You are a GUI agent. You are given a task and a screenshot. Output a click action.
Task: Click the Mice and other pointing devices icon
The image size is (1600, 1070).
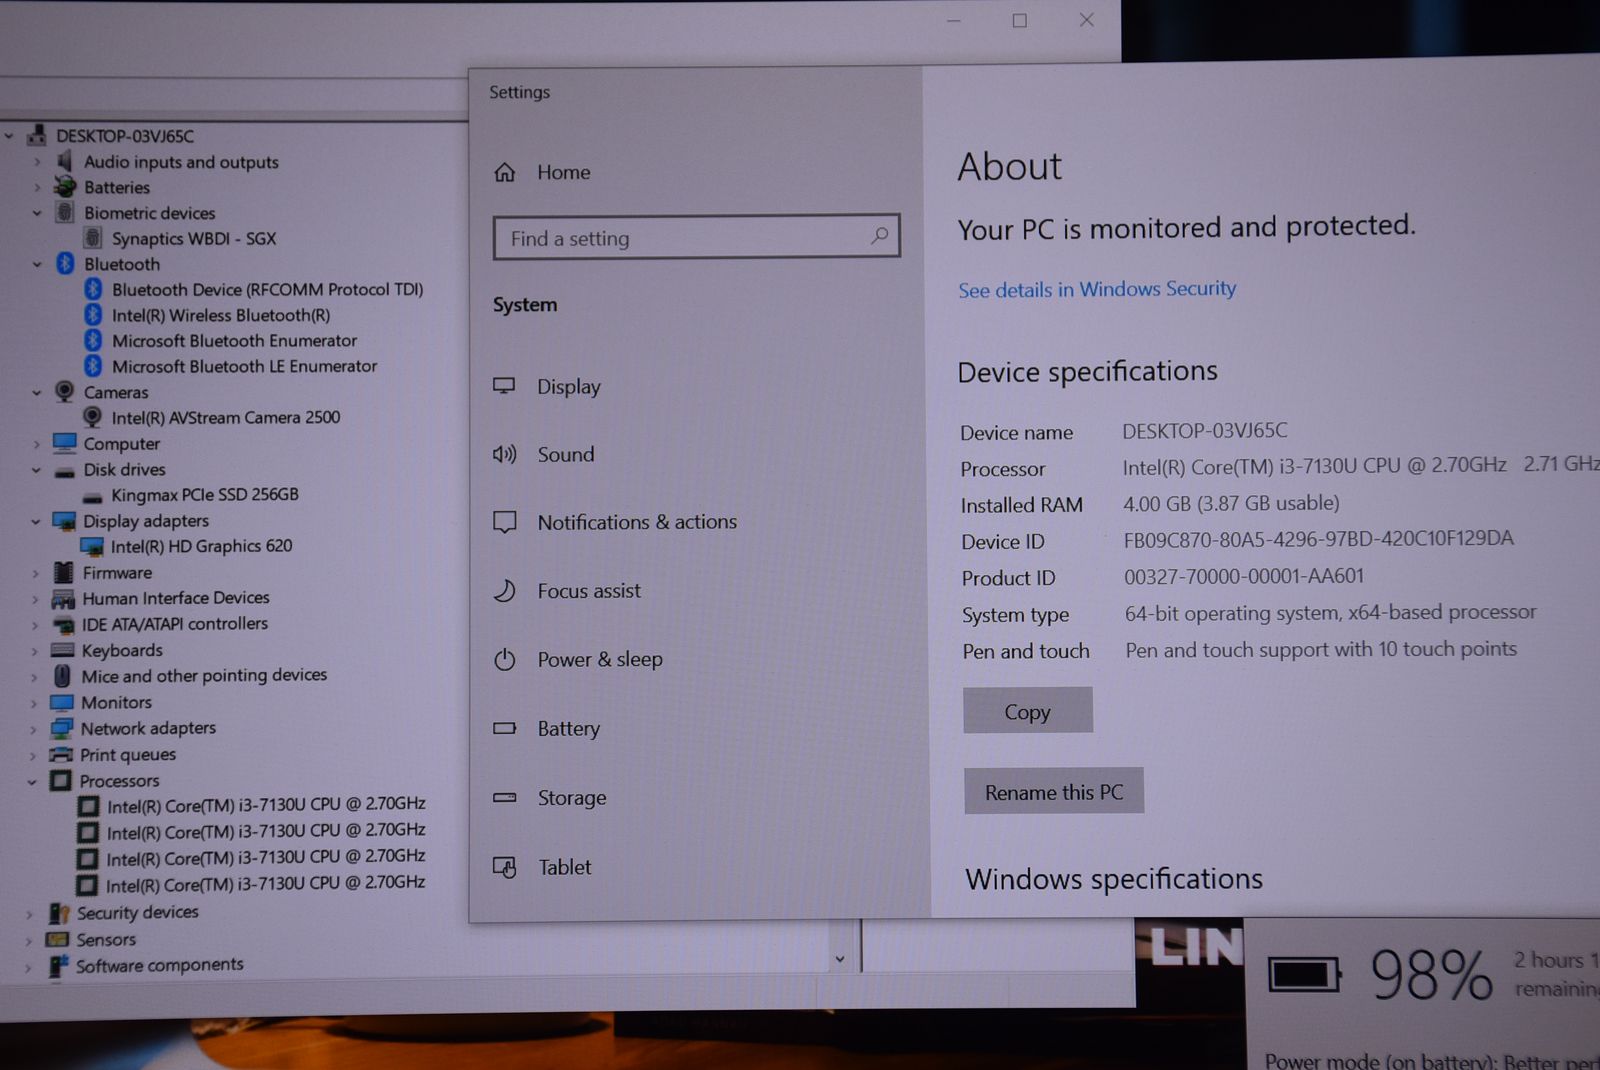pyautogui.click(x=62, y=676)
